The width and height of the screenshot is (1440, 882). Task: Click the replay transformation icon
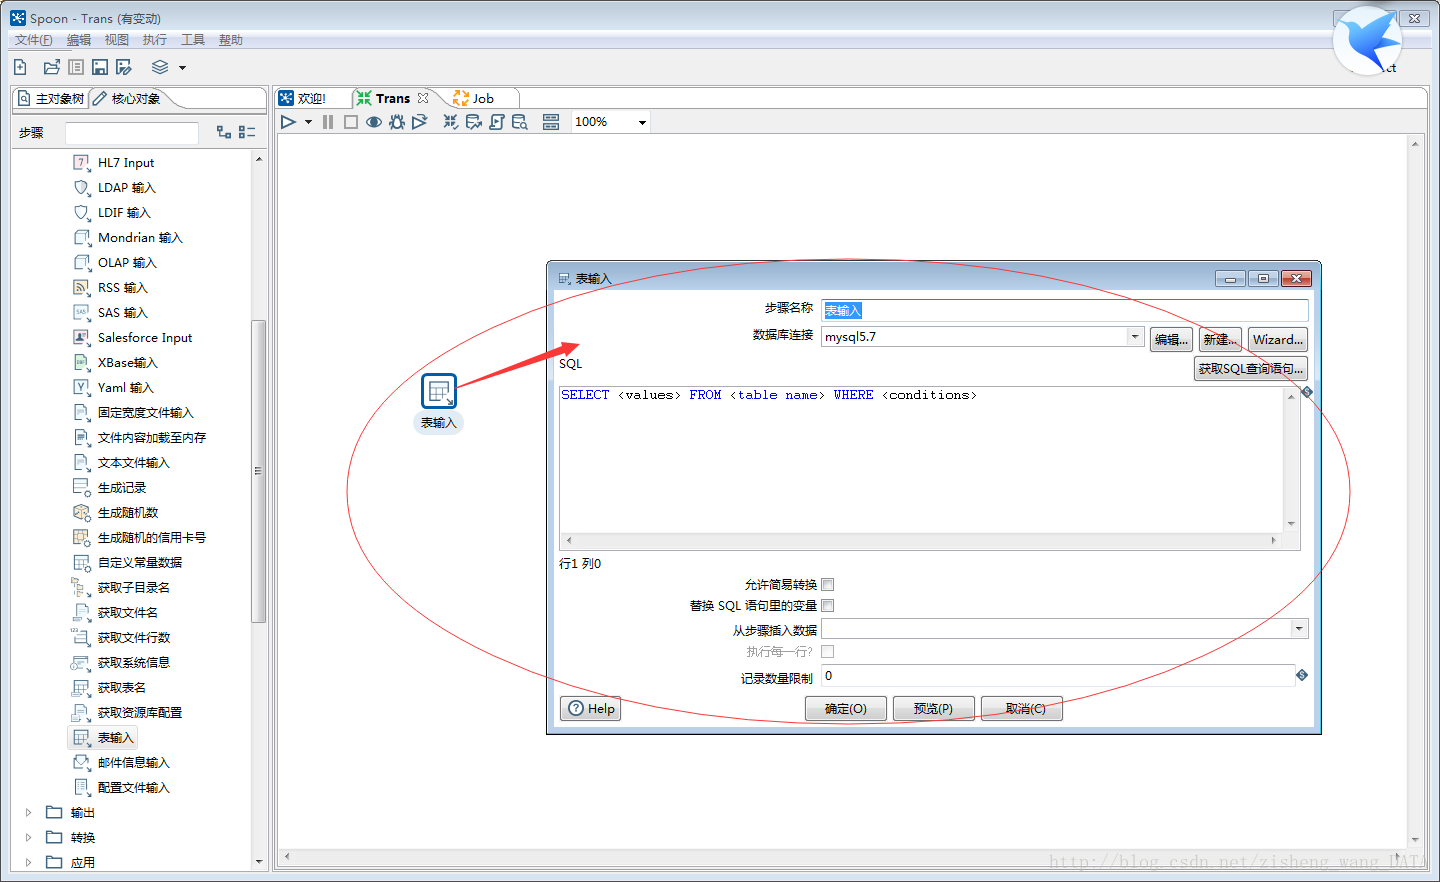(x=420, y=122)
